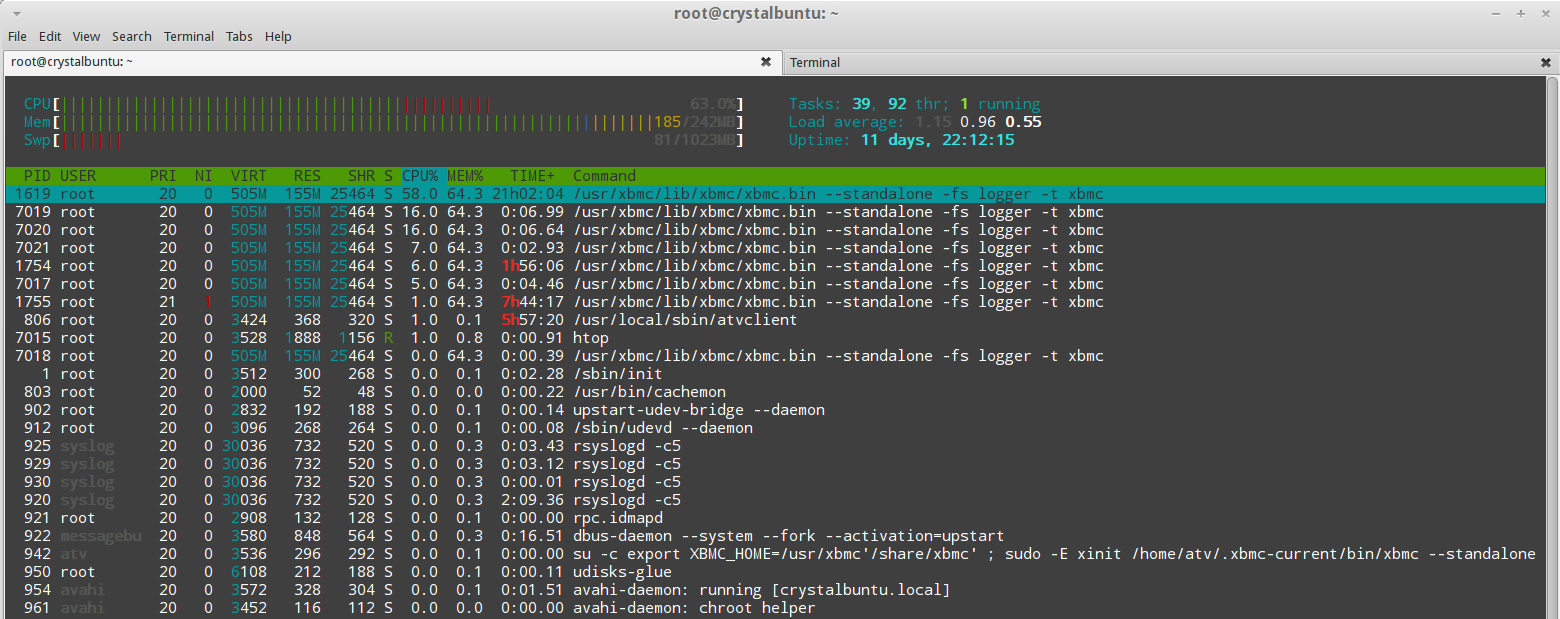This screenshot has height=619, width=1560.
Task: Sort processes by PID column header
Action: pos(37,176)
